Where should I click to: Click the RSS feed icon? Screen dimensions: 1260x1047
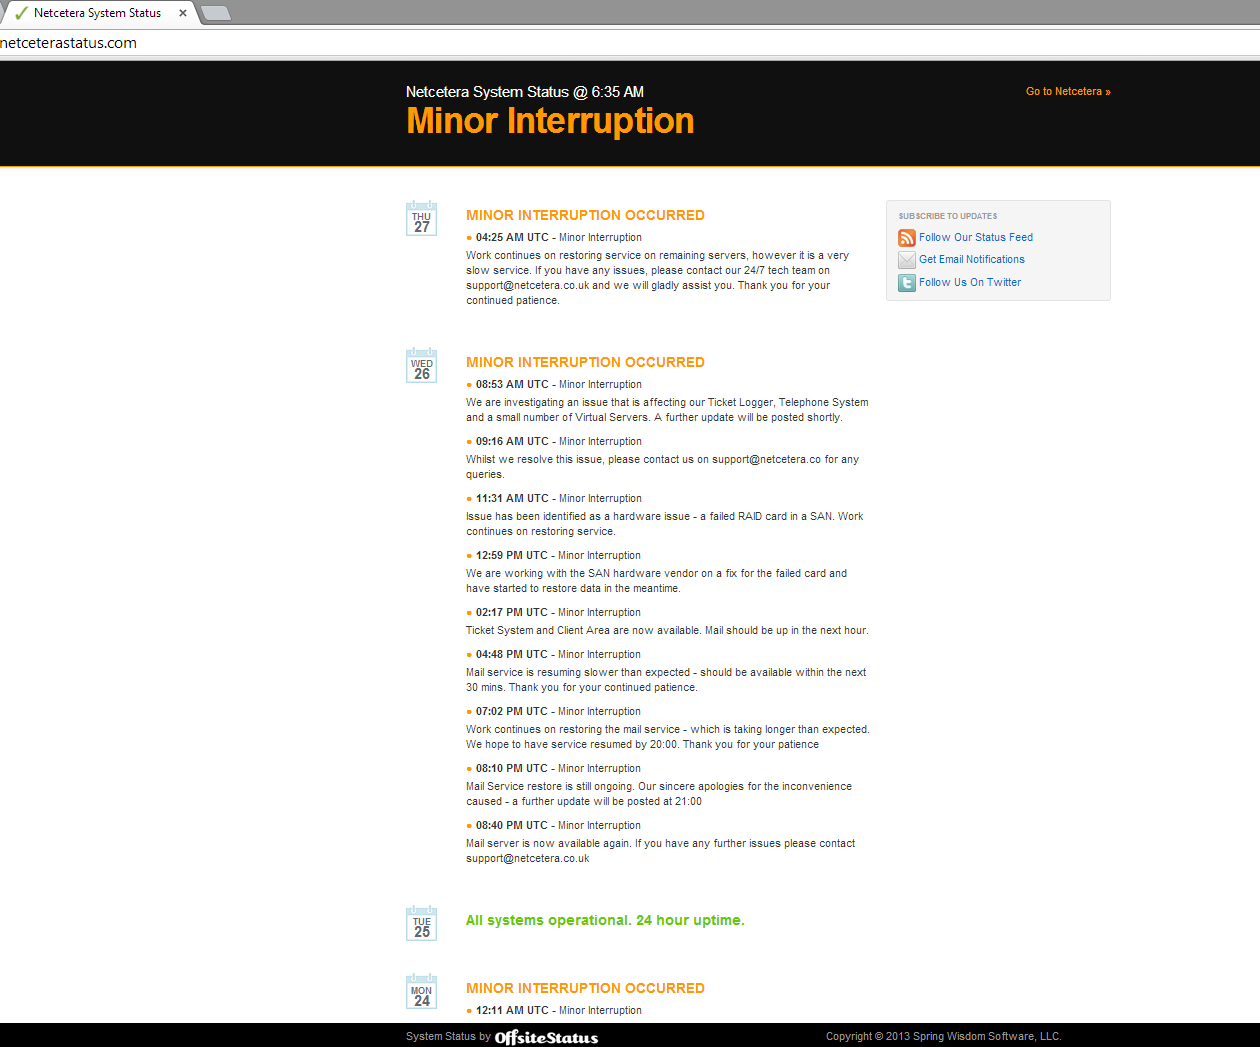(907, 238)
